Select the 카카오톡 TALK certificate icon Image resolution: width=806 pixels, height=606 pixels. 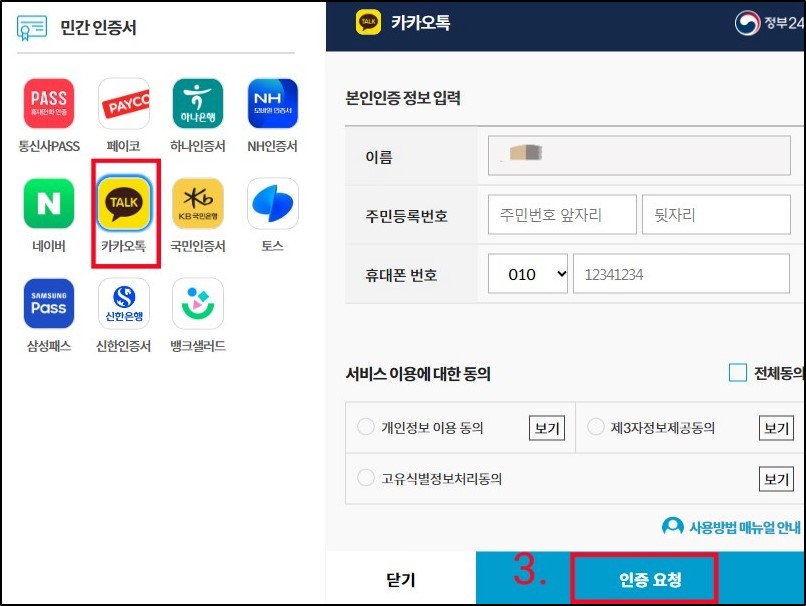[124, 204]
